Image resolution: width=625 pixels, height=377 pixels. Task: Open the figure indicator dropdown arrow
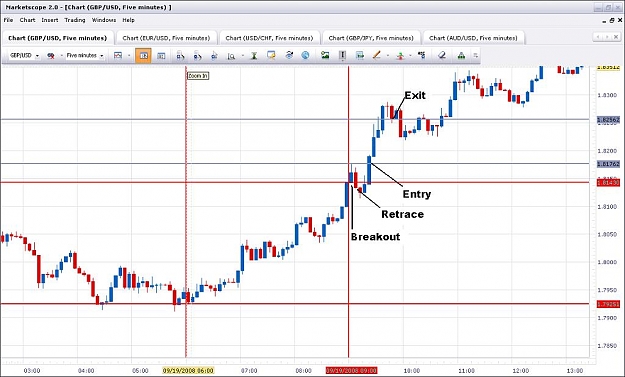coord(411,56)
